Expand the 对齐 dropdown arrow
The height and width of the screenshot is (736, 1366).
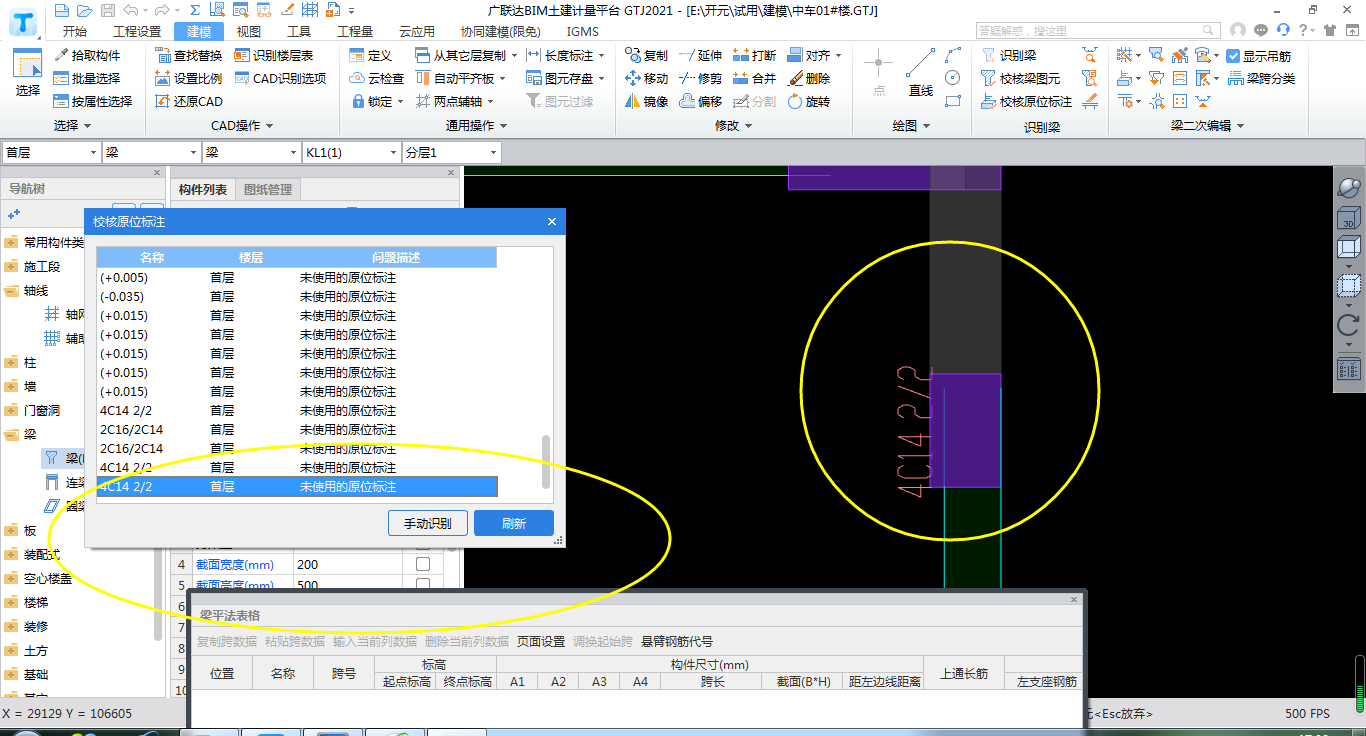(x=838, y=56)
